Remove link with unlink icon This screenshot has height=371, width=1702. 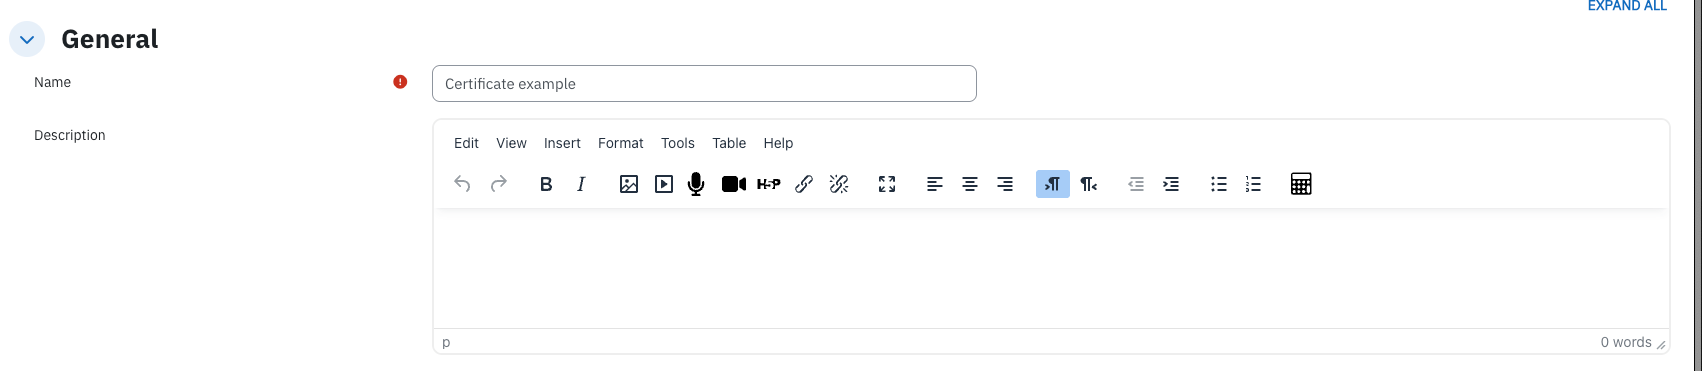coord(839,184)
